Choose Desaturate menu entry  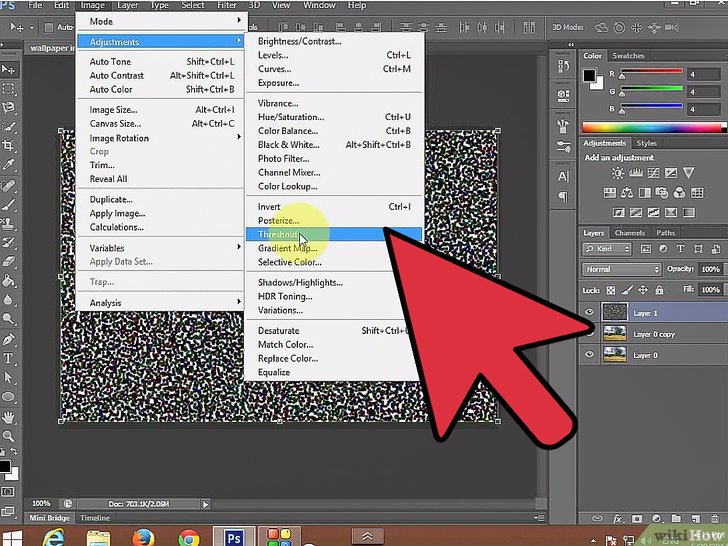[x=334, y=331]
